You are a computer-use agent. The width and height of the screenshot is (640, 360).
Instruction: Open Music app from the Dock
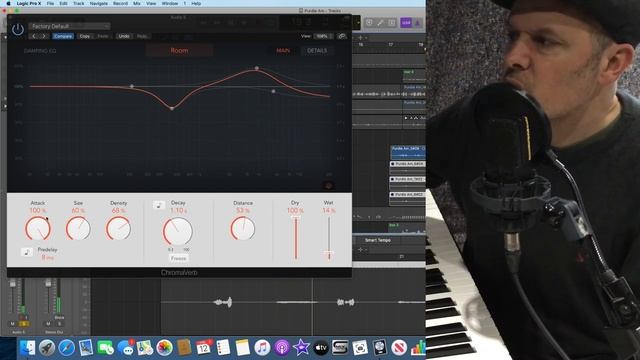click(262, 348)
